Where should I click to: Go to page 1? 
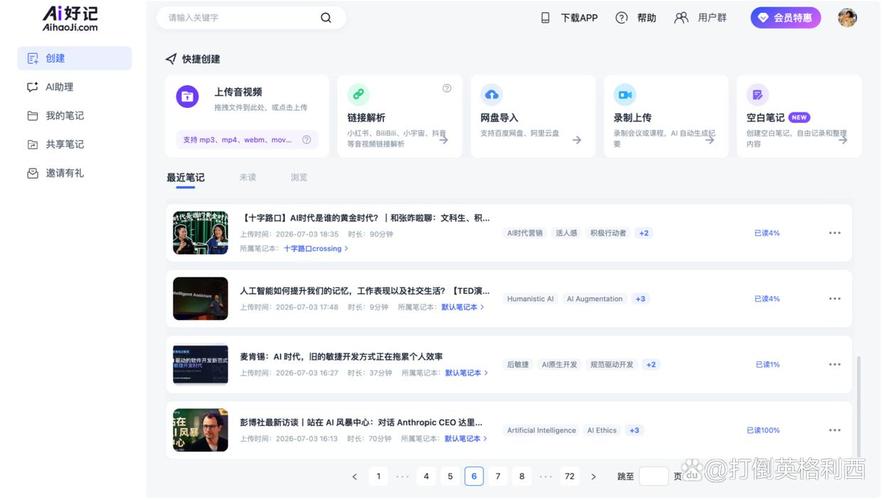click(378, 476)
